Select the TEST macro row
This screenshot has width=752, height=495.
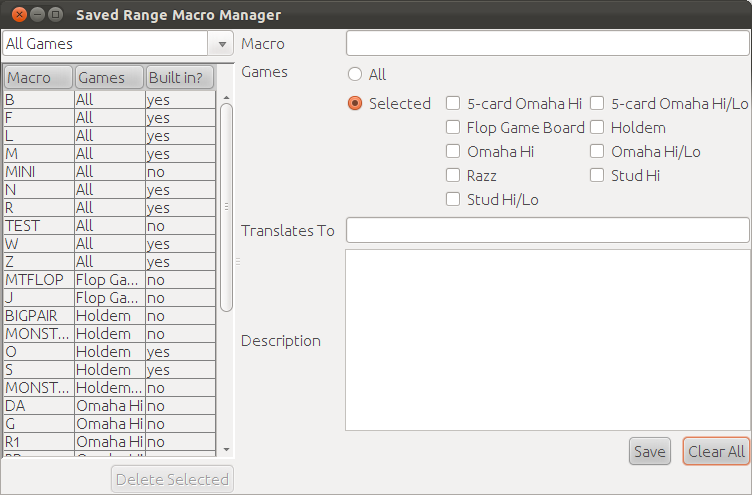click(x=110, y=226)
